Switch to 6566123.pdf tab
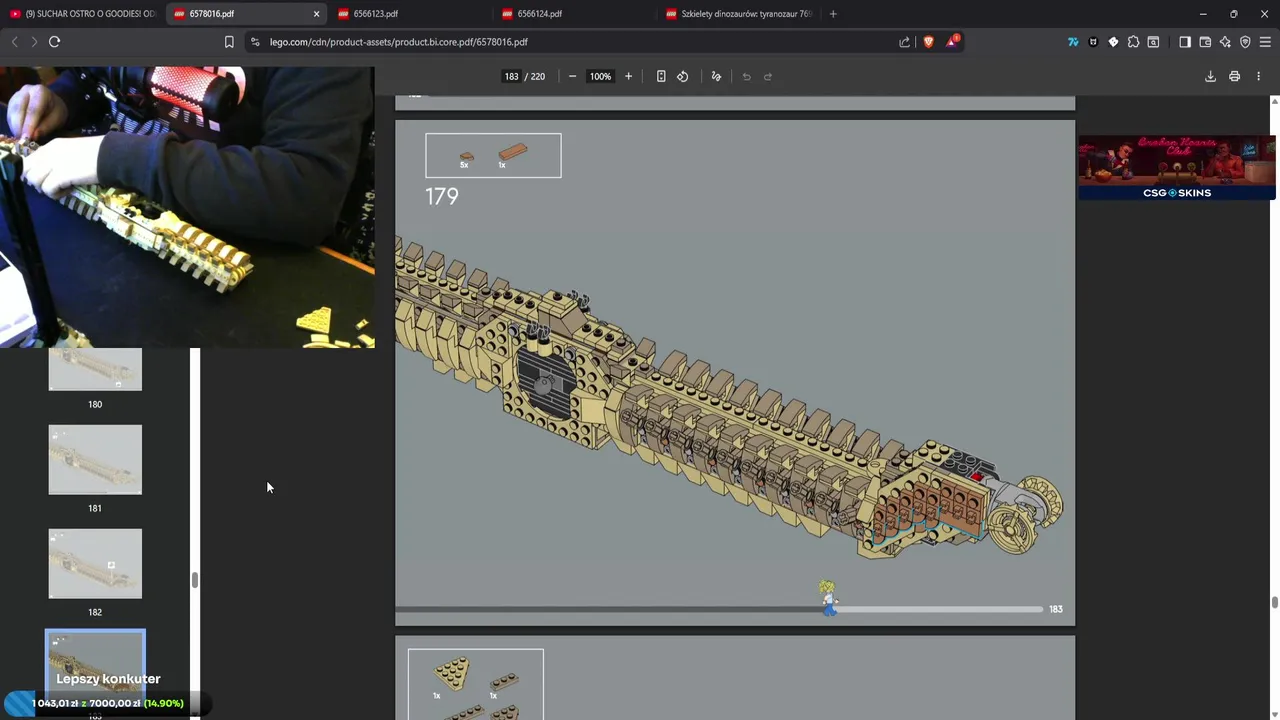The width and height of the screenshot is (1280, 720). click(410, 14)
